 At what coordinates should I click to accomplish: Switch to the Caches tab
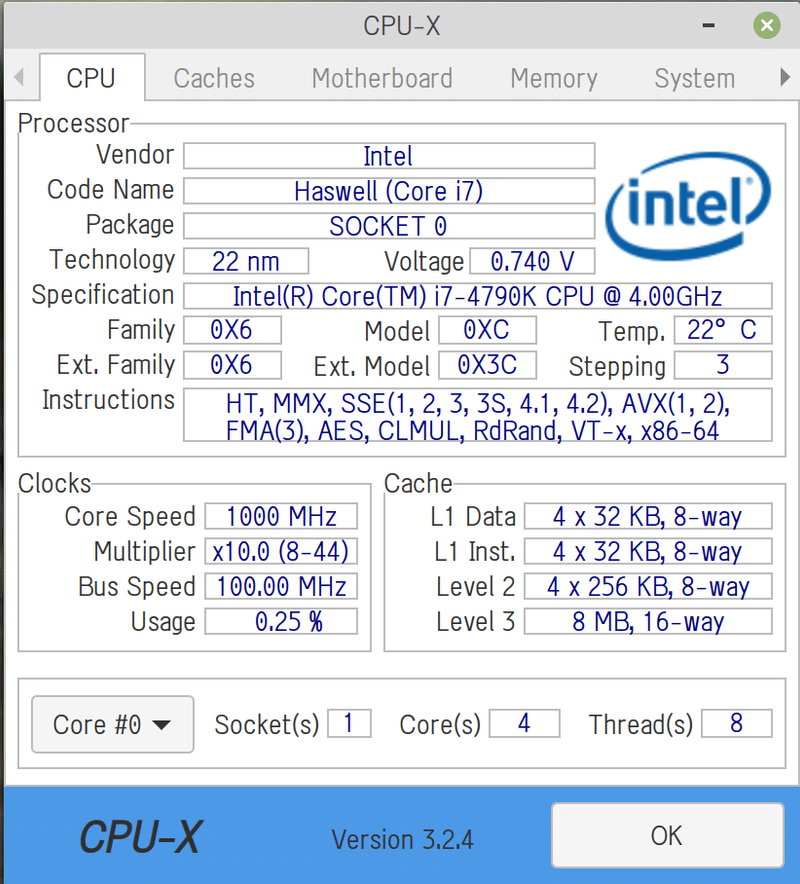(x=214, y=78)
